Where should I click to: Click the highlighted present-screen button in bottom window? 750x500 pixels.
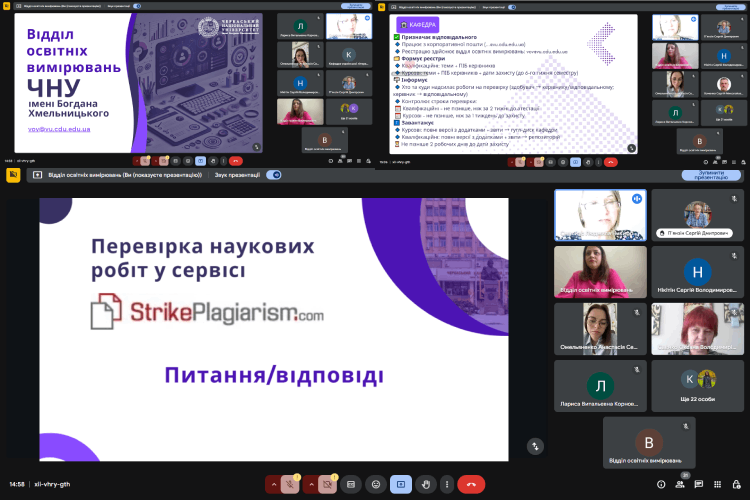[401, 485]
